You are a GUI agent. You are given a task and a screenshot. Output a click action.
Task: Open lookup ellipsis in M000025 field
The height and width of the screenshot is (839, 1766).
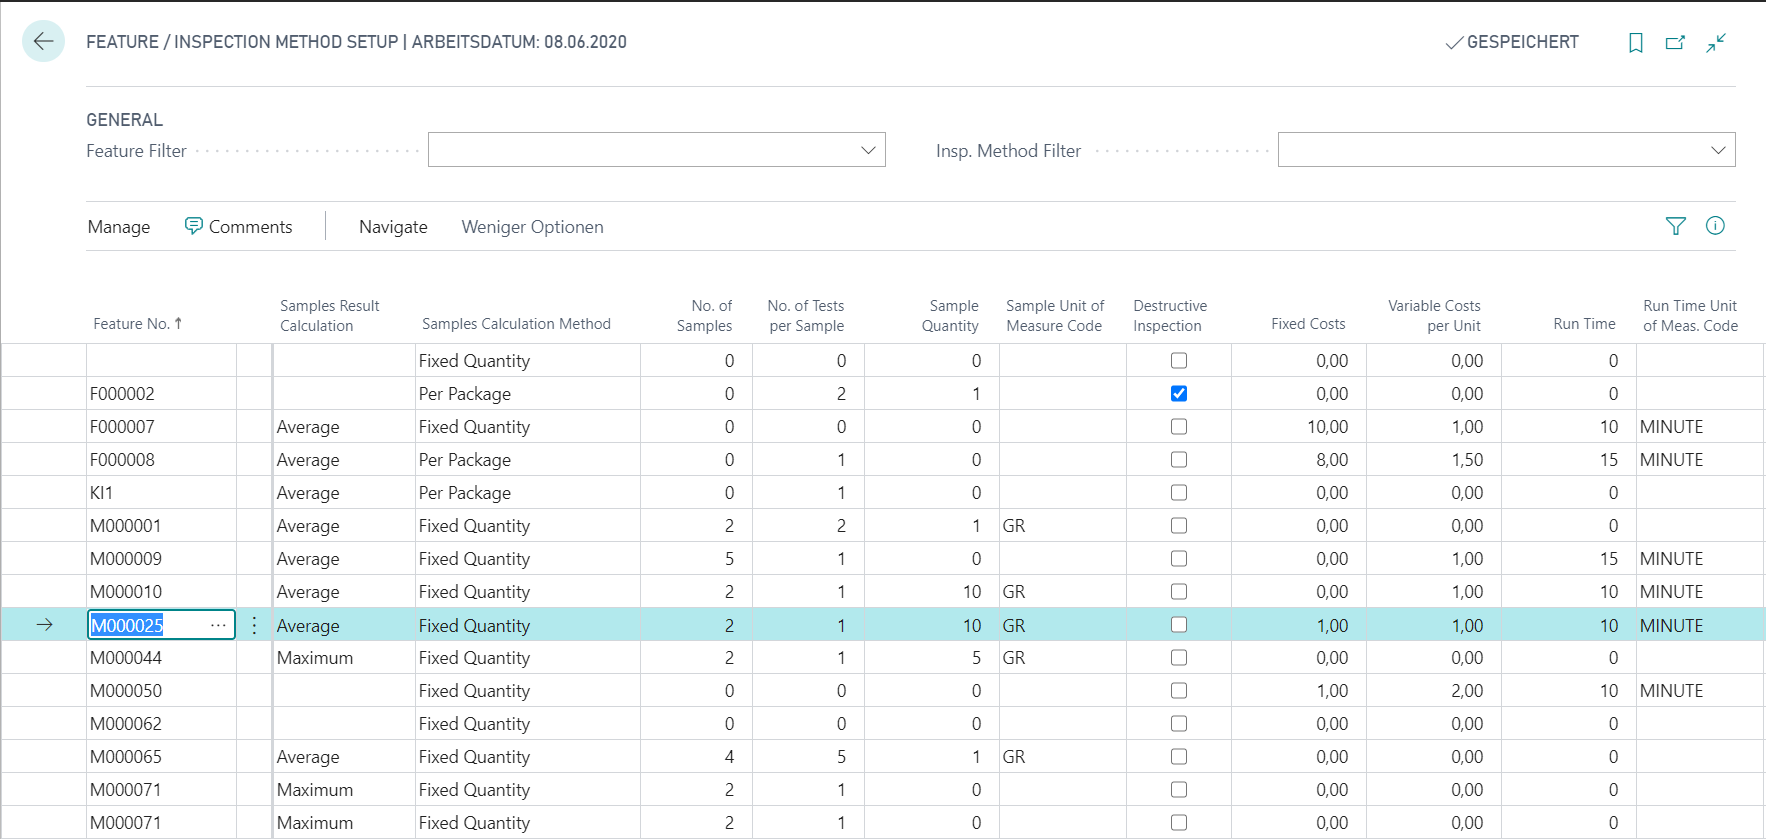[x=218, y=625]
